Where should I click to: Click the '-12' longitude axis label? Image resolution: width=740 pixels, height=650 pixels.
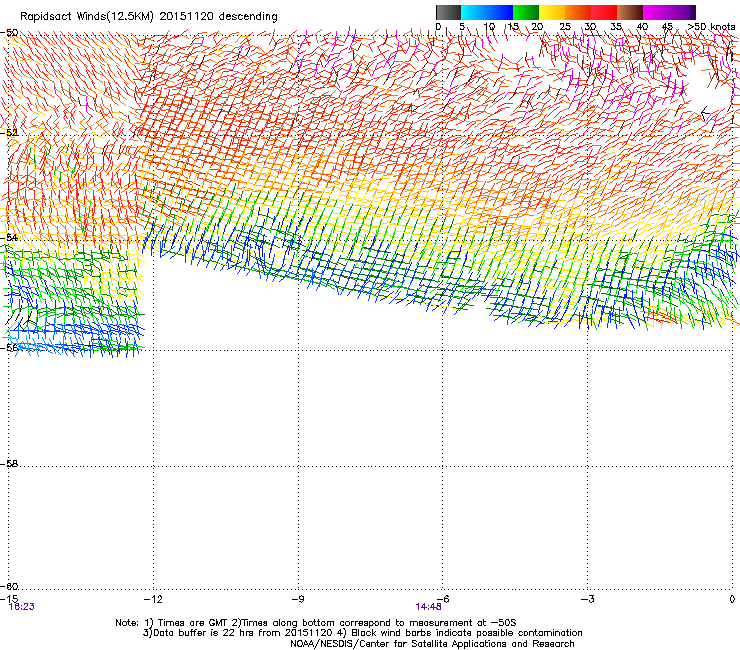pos(153,599)
